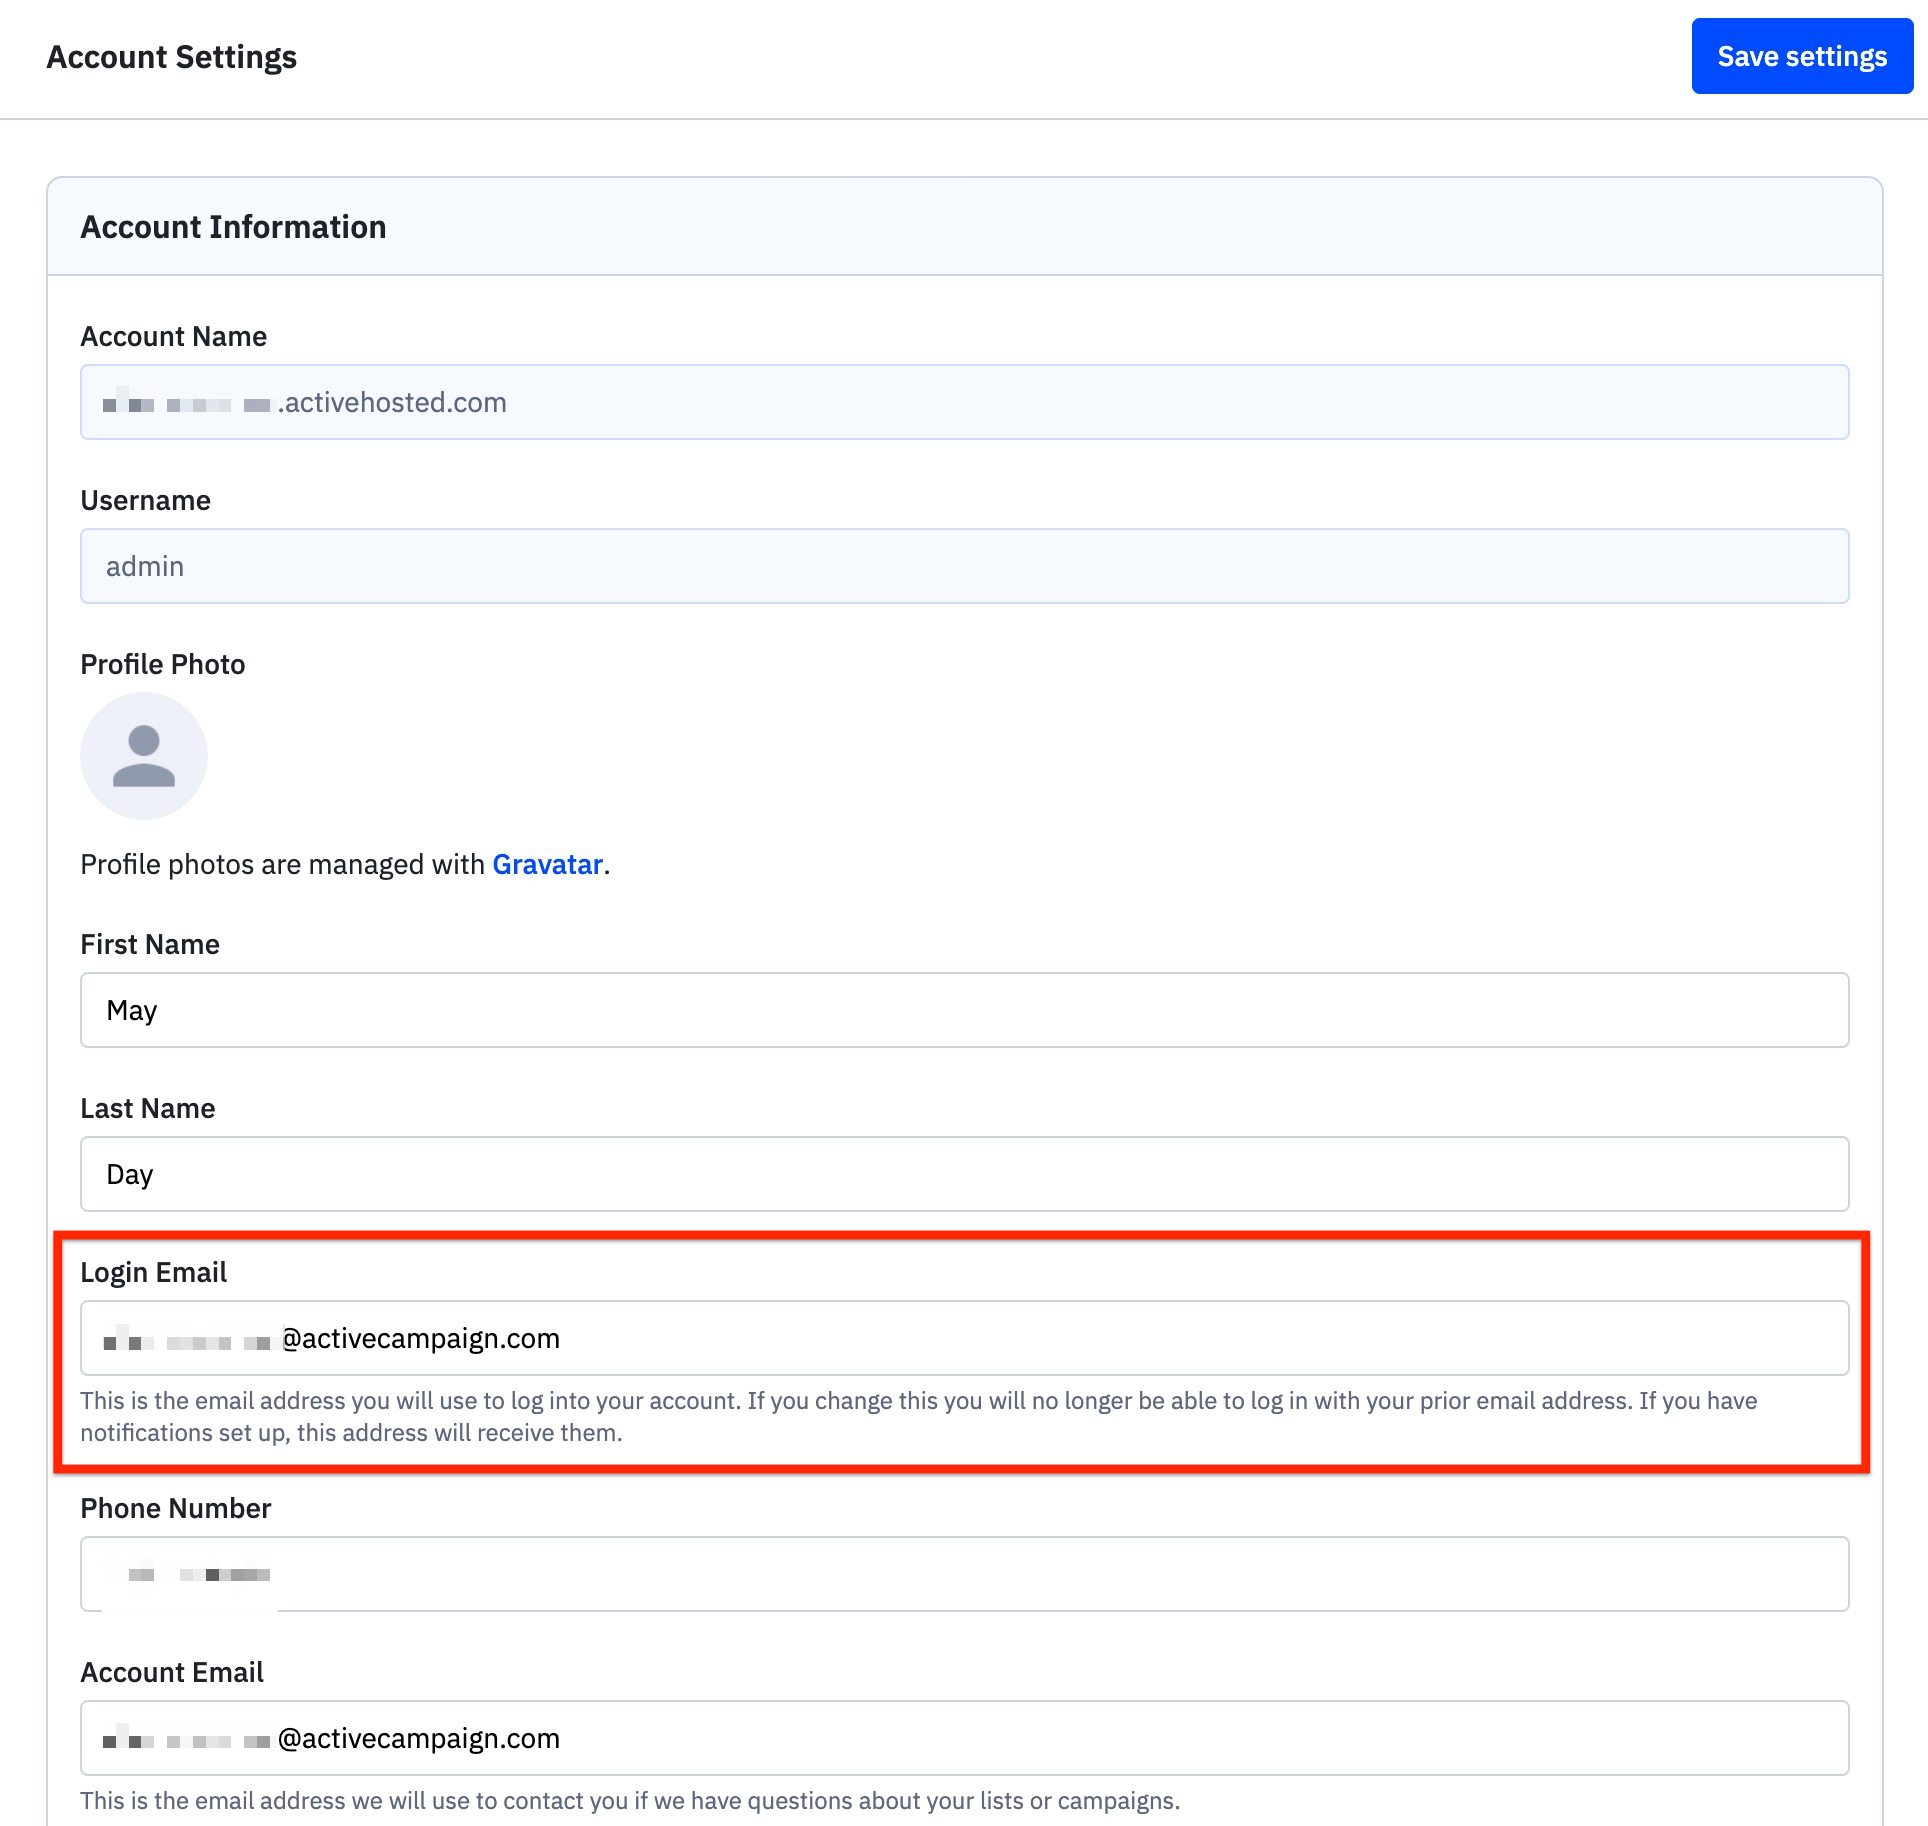Click the Save settings button
The width and height of the screenshot is (1928, 1826).
(1801, 56)
